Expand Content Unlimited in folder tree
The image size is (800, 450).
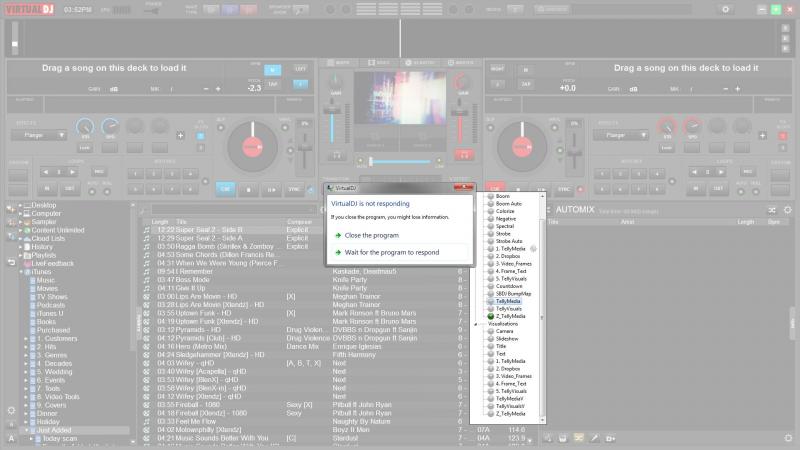[x=20, y=230]
